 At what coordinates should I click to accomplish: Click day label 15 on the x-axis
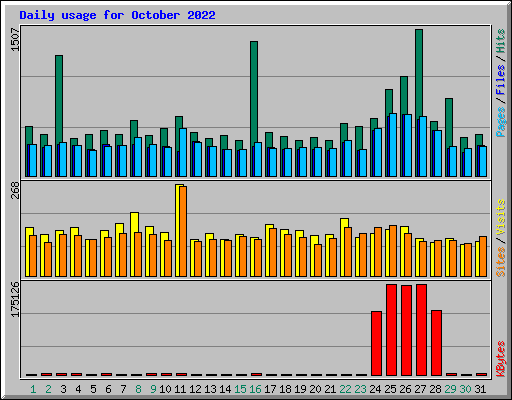coord(240,389)
